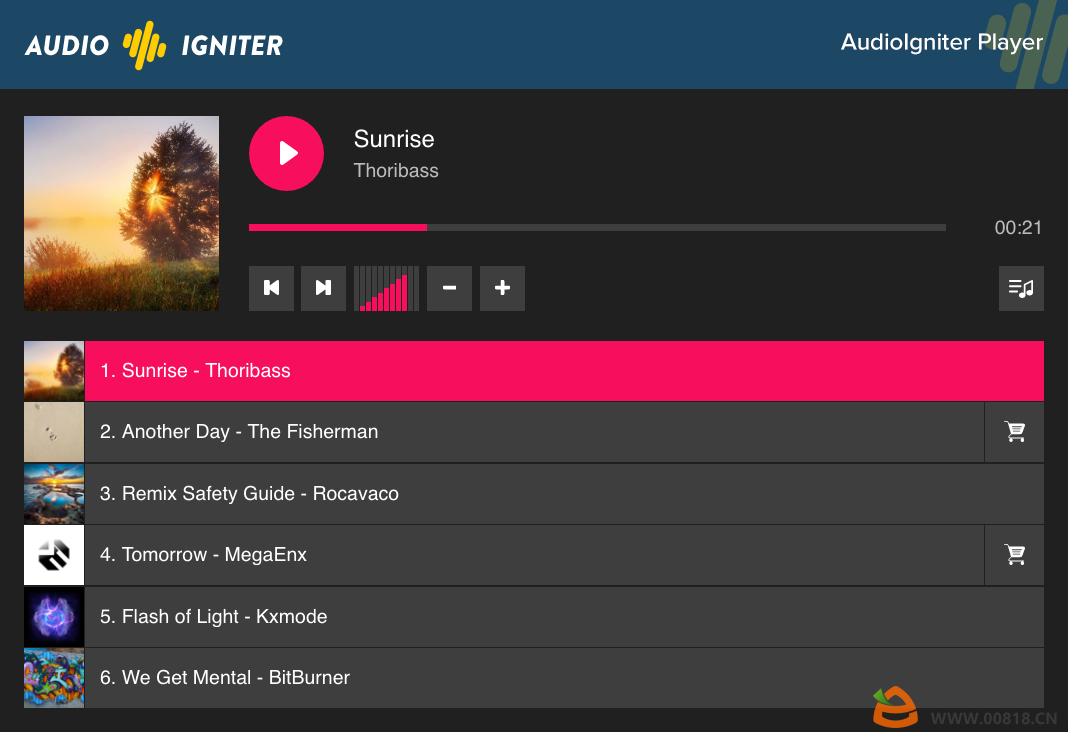Skip to the previous track
Screen dimensions: 1068x732
pos(271,288)
